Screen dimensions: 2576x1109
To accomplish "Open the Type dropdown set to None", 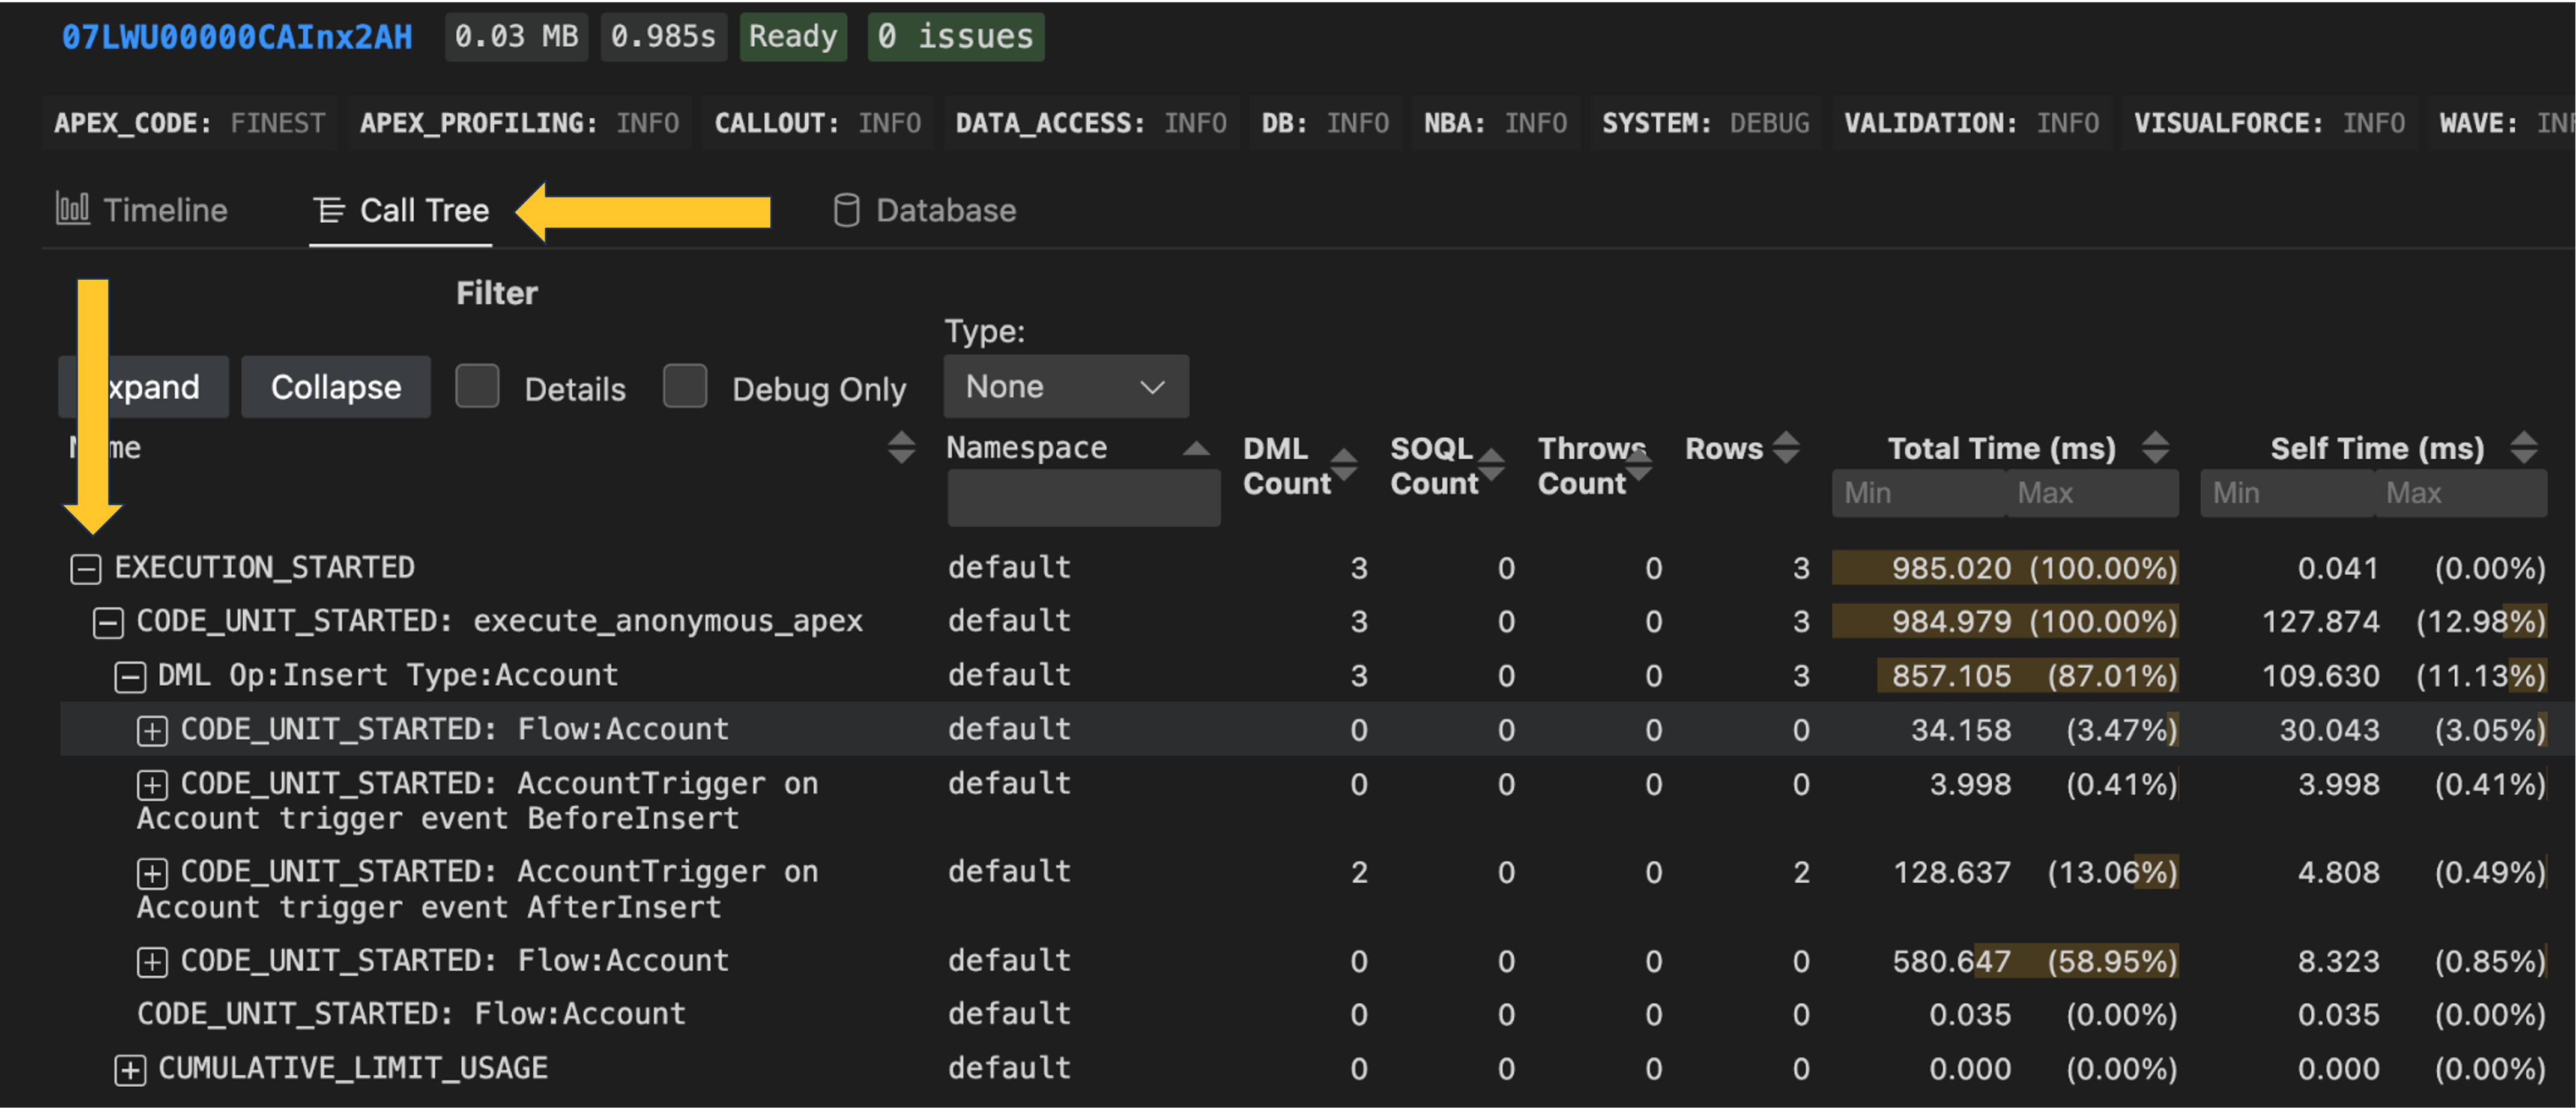I will (x=1064, y=386).
